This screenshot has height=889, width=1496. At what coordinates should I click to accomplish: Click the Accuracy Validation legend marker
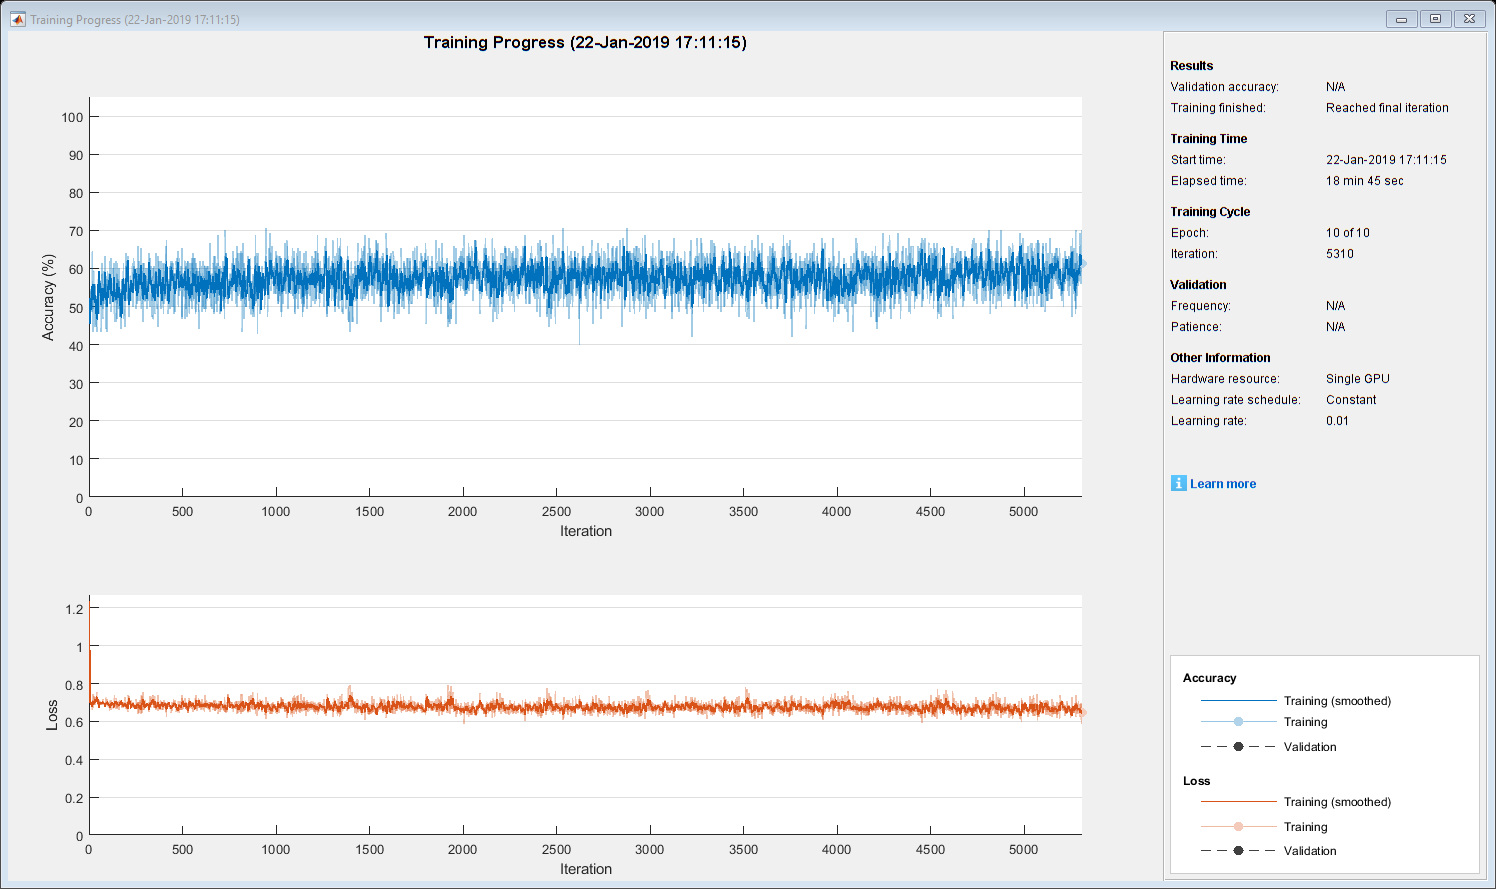pos(1238,747)
